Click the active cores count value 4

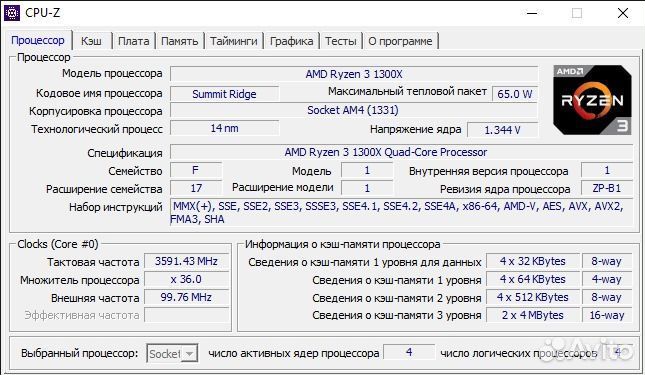point(409,352)
